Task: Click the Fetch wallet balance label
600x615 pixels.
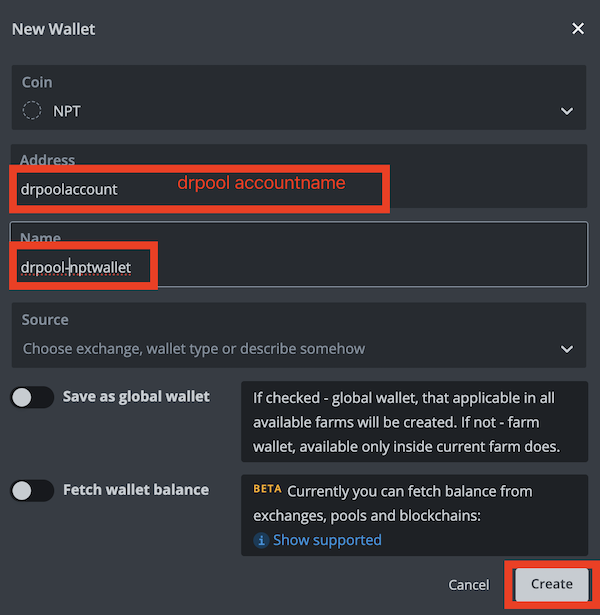Action: pos(136,490)
